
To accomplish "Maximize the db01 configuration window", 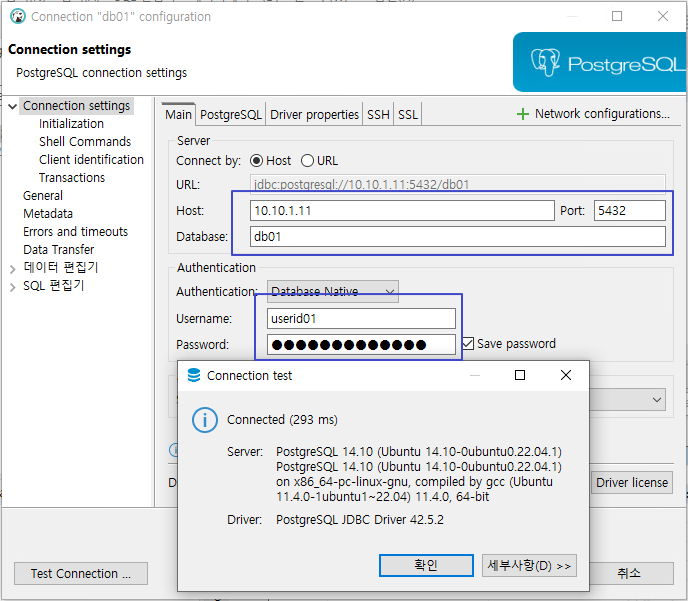I will coord(617,16).
